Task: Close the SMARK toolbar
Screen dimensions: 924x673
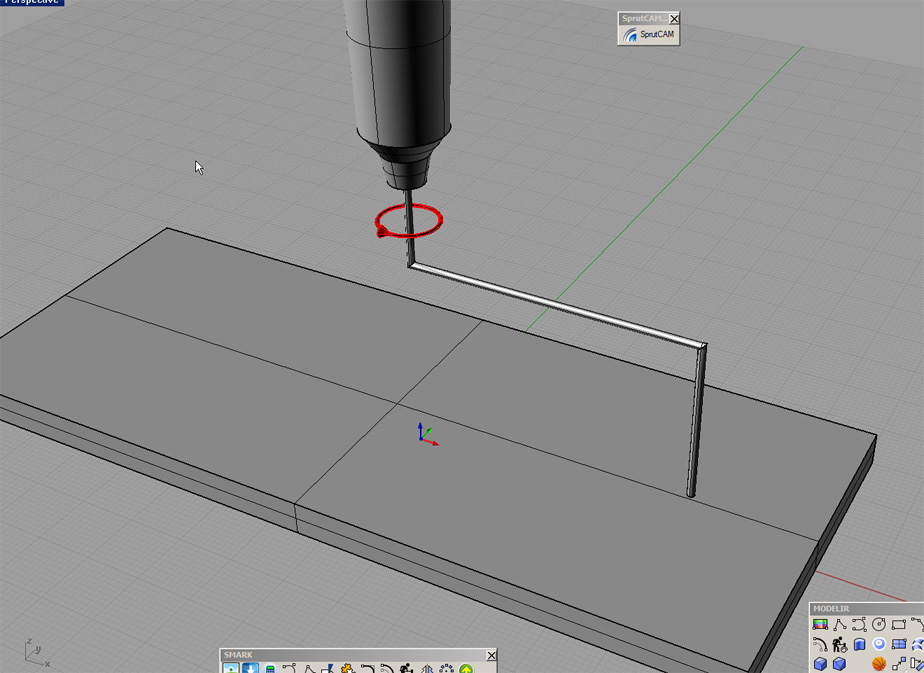Action: point(491,656)
